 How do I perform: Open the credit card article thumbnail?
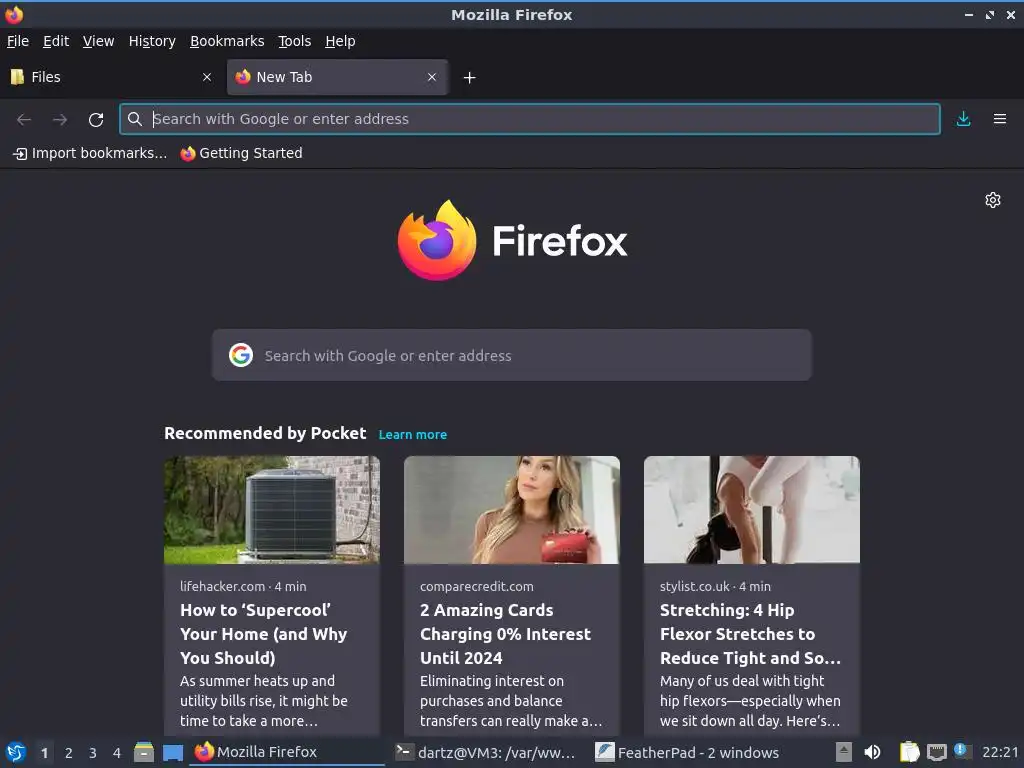click(512, 510)
